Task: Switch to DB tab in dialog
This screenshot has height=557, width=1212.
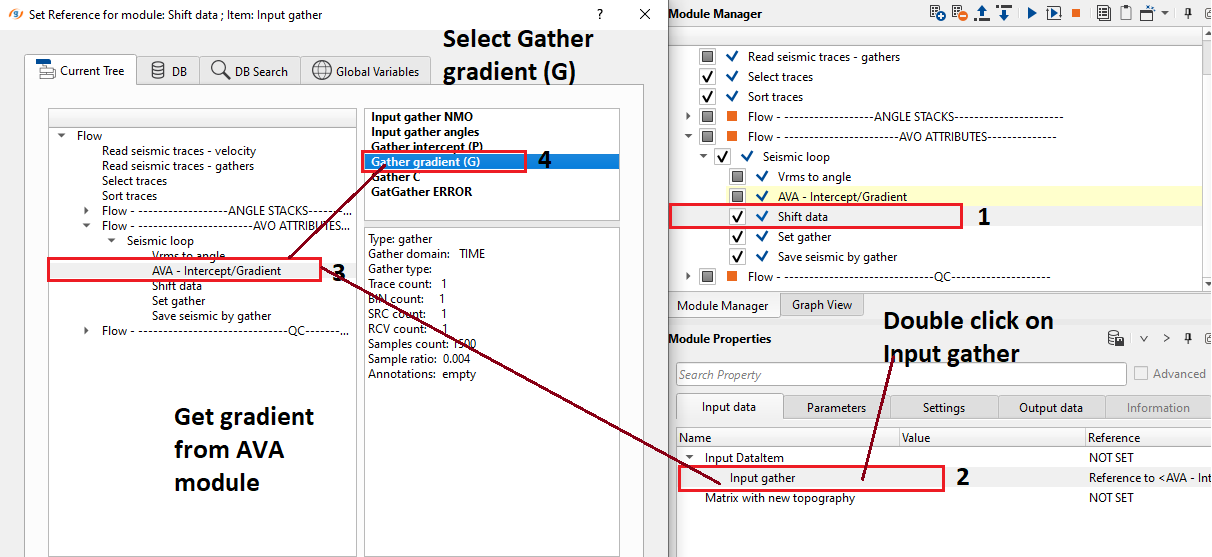Action: point(168,71)
